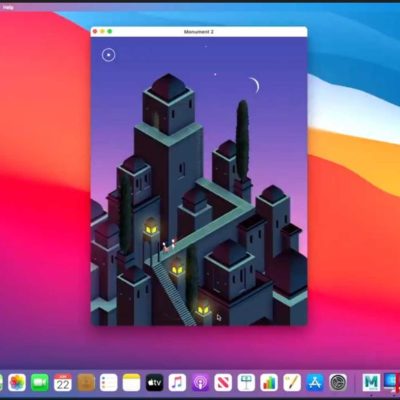This screenshot has height=400, width=400.
Task: Tap the two characters on the walkway
Action: tap(168, 245)
